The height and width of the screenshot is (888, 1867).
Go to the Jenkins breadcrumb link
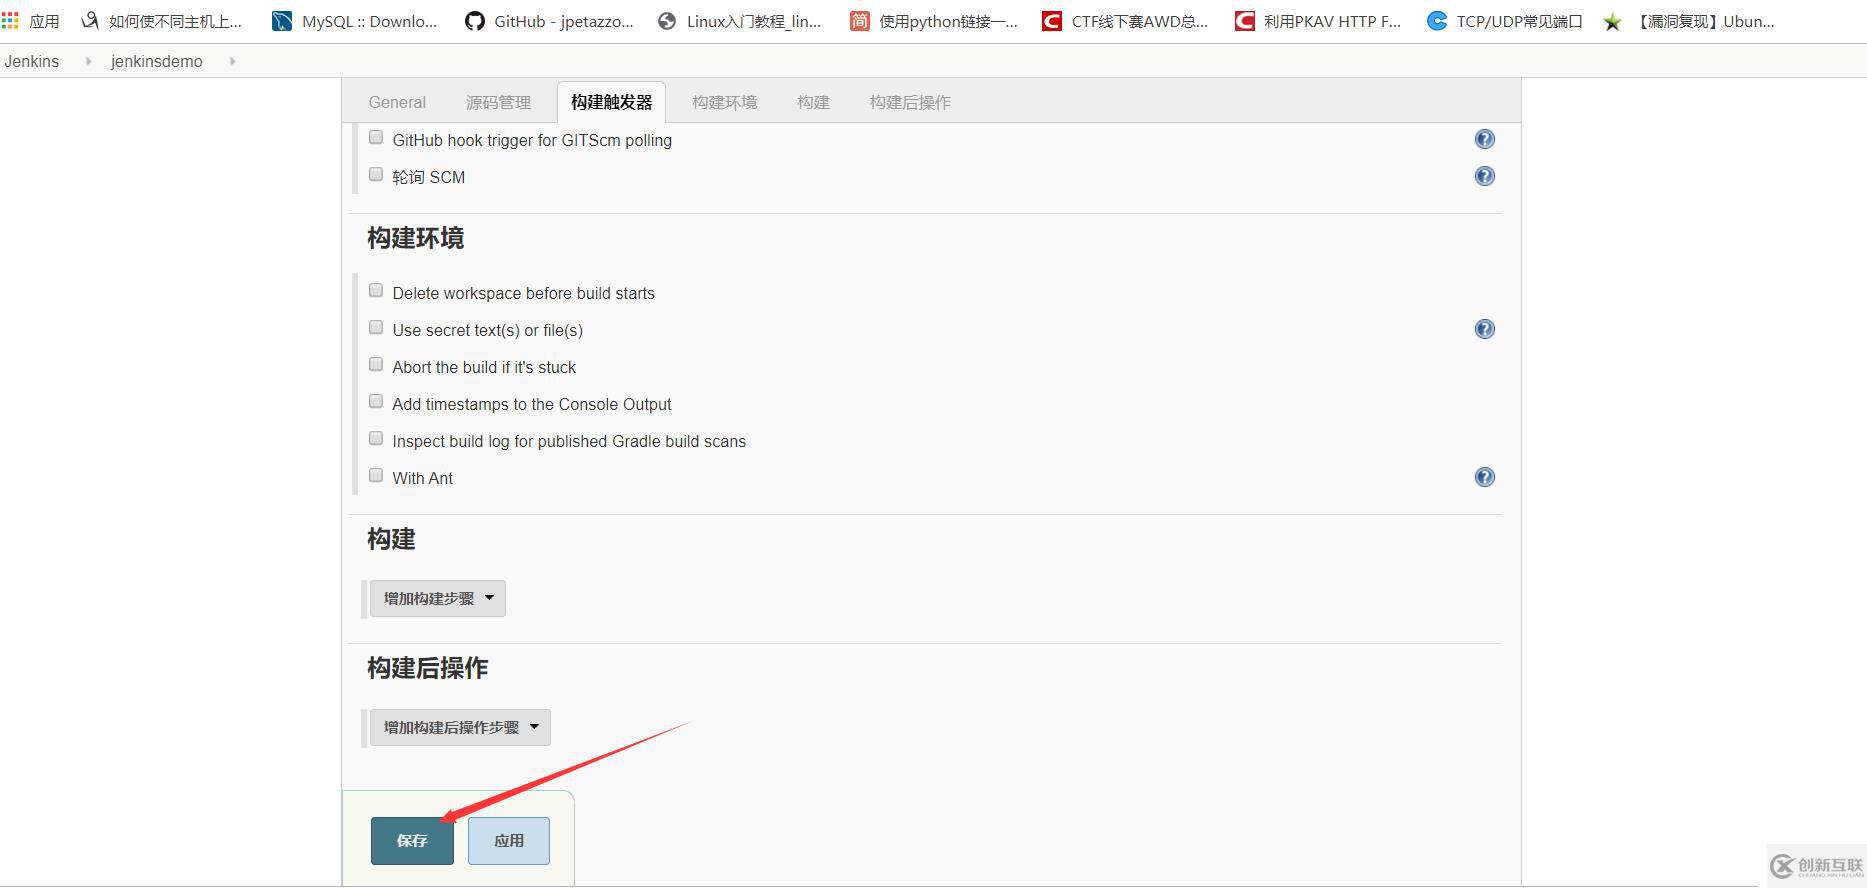click(x=32, y=61)
